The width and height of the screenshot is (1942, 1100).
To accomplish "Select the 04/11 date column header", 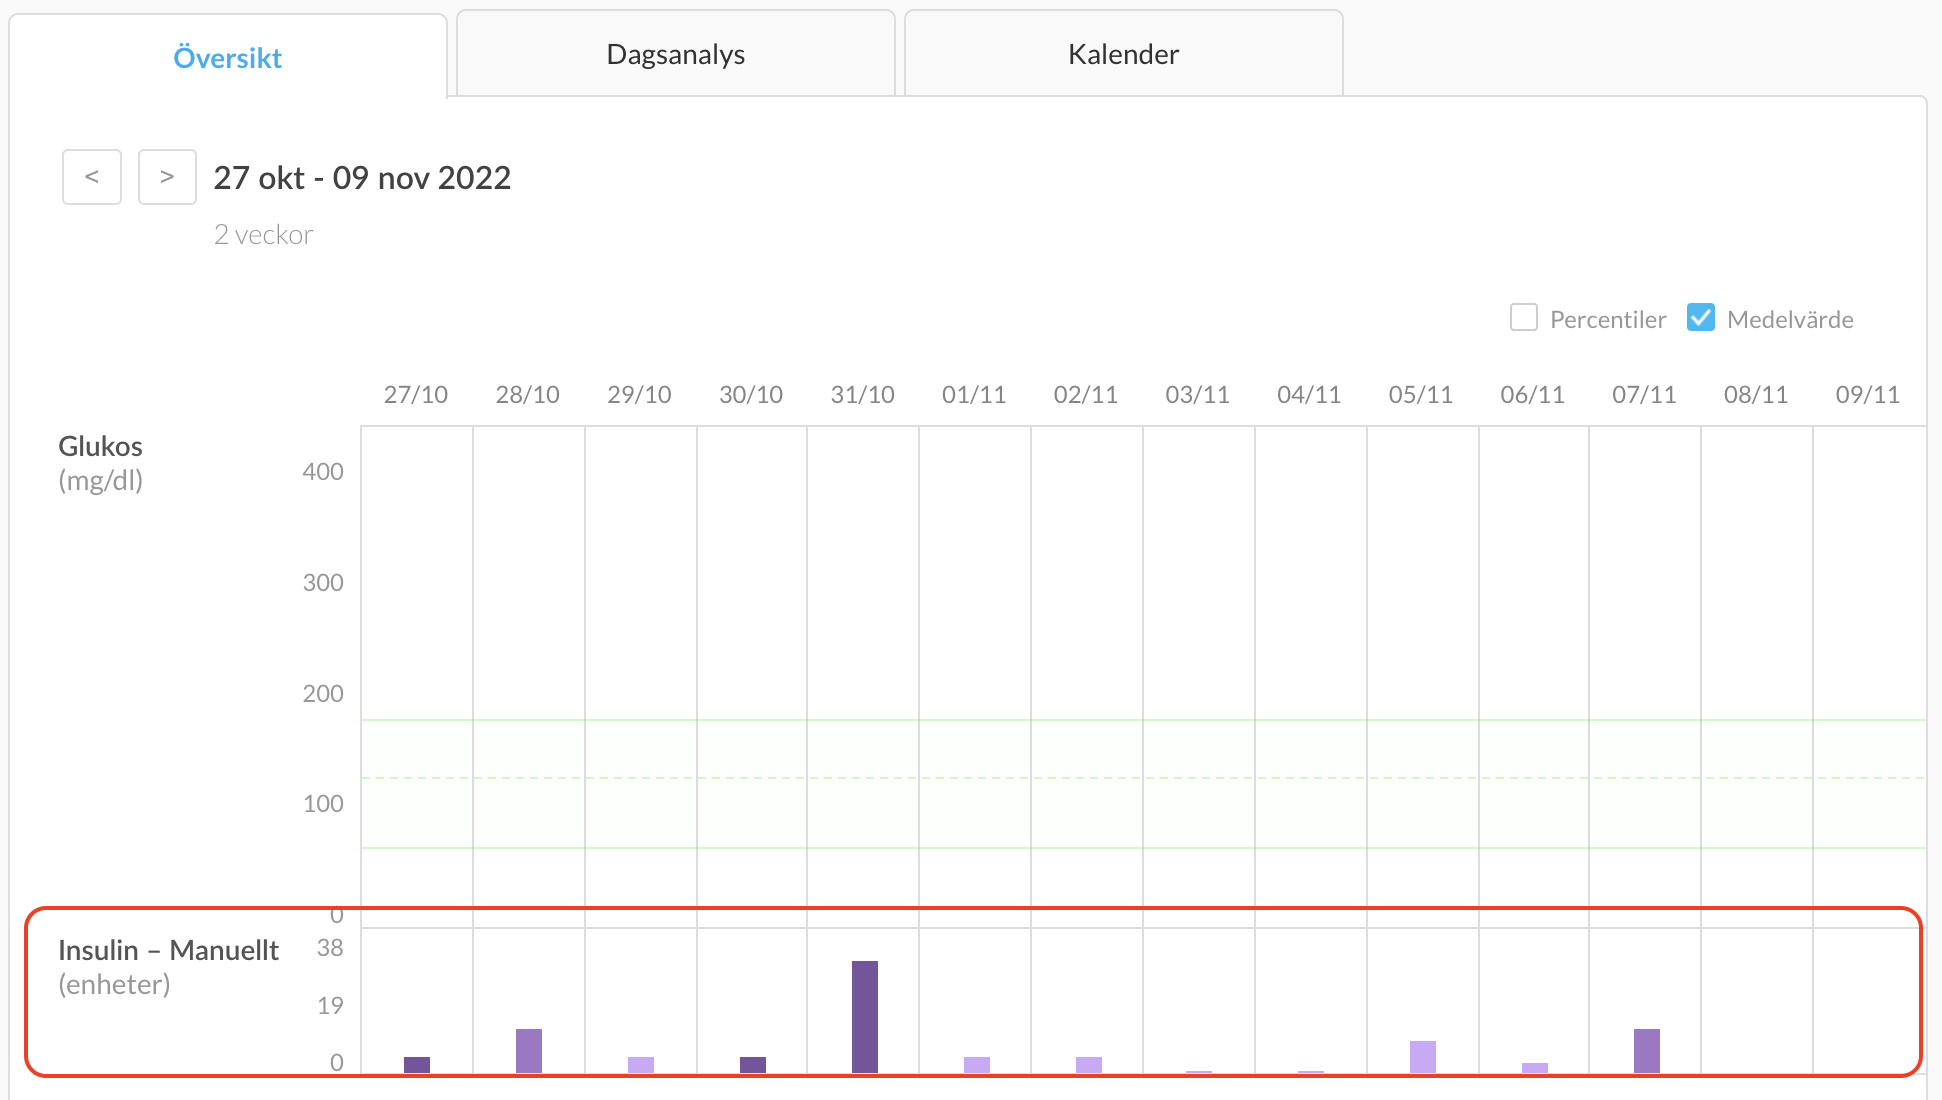I will point(1309,394).
